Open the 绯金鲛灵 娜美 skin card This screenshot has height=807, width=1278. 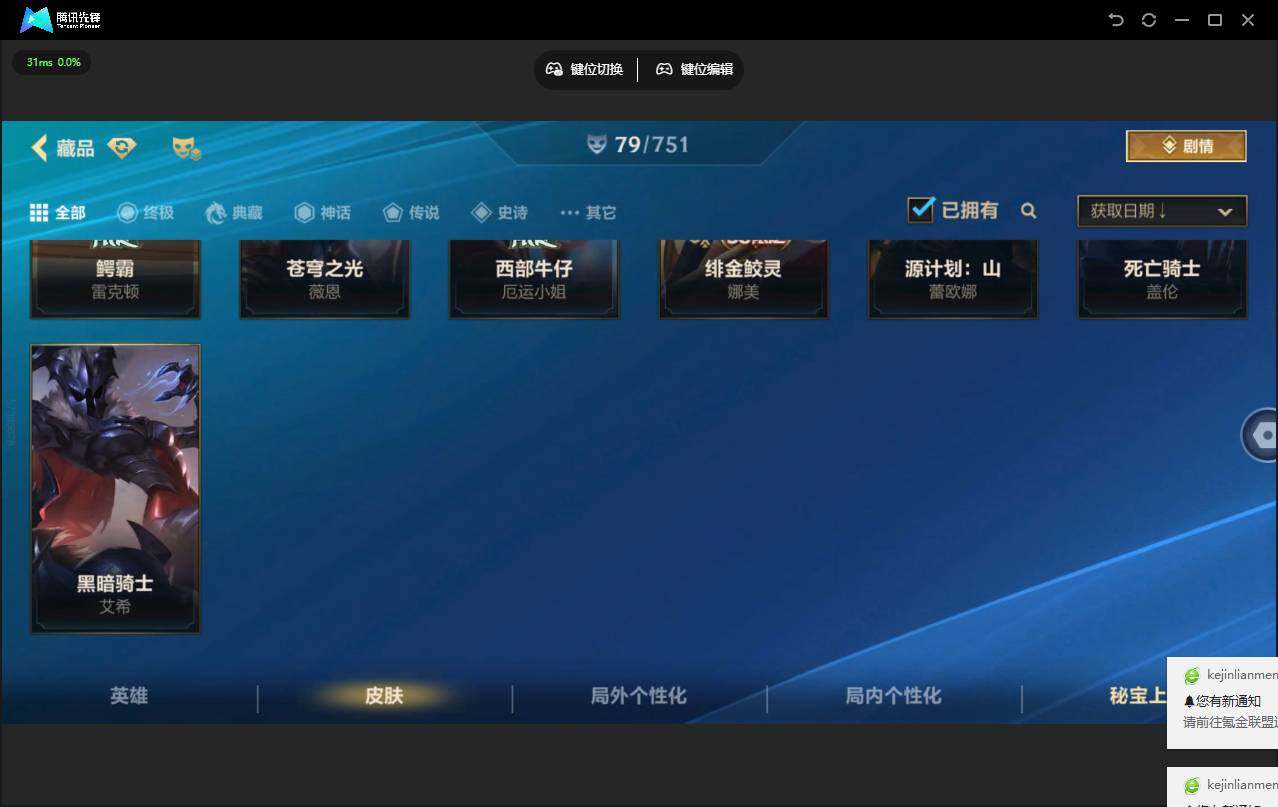[743, 279]
